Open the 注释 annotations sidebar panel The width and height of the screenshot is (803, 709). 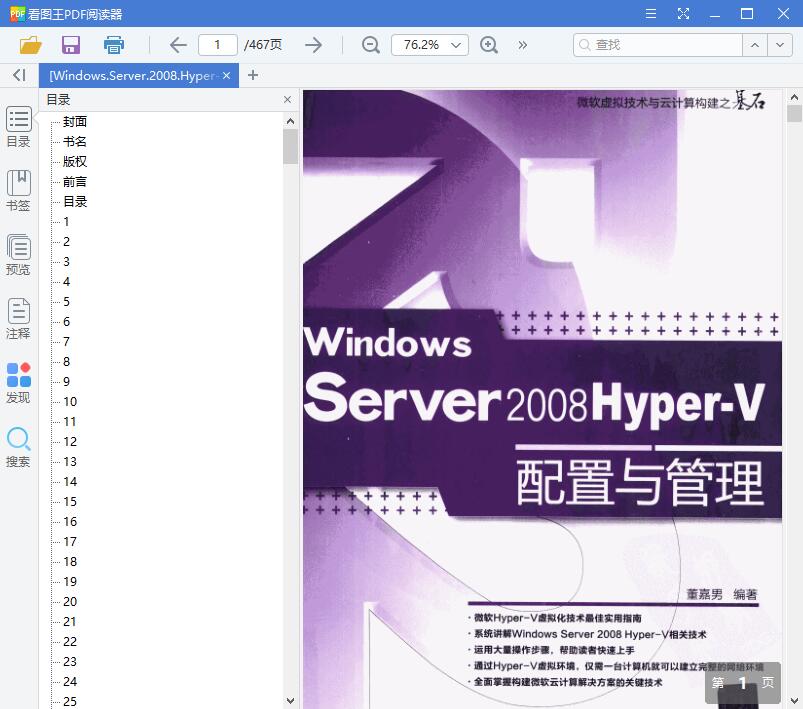pyautogui.click(x=18, y=319)
